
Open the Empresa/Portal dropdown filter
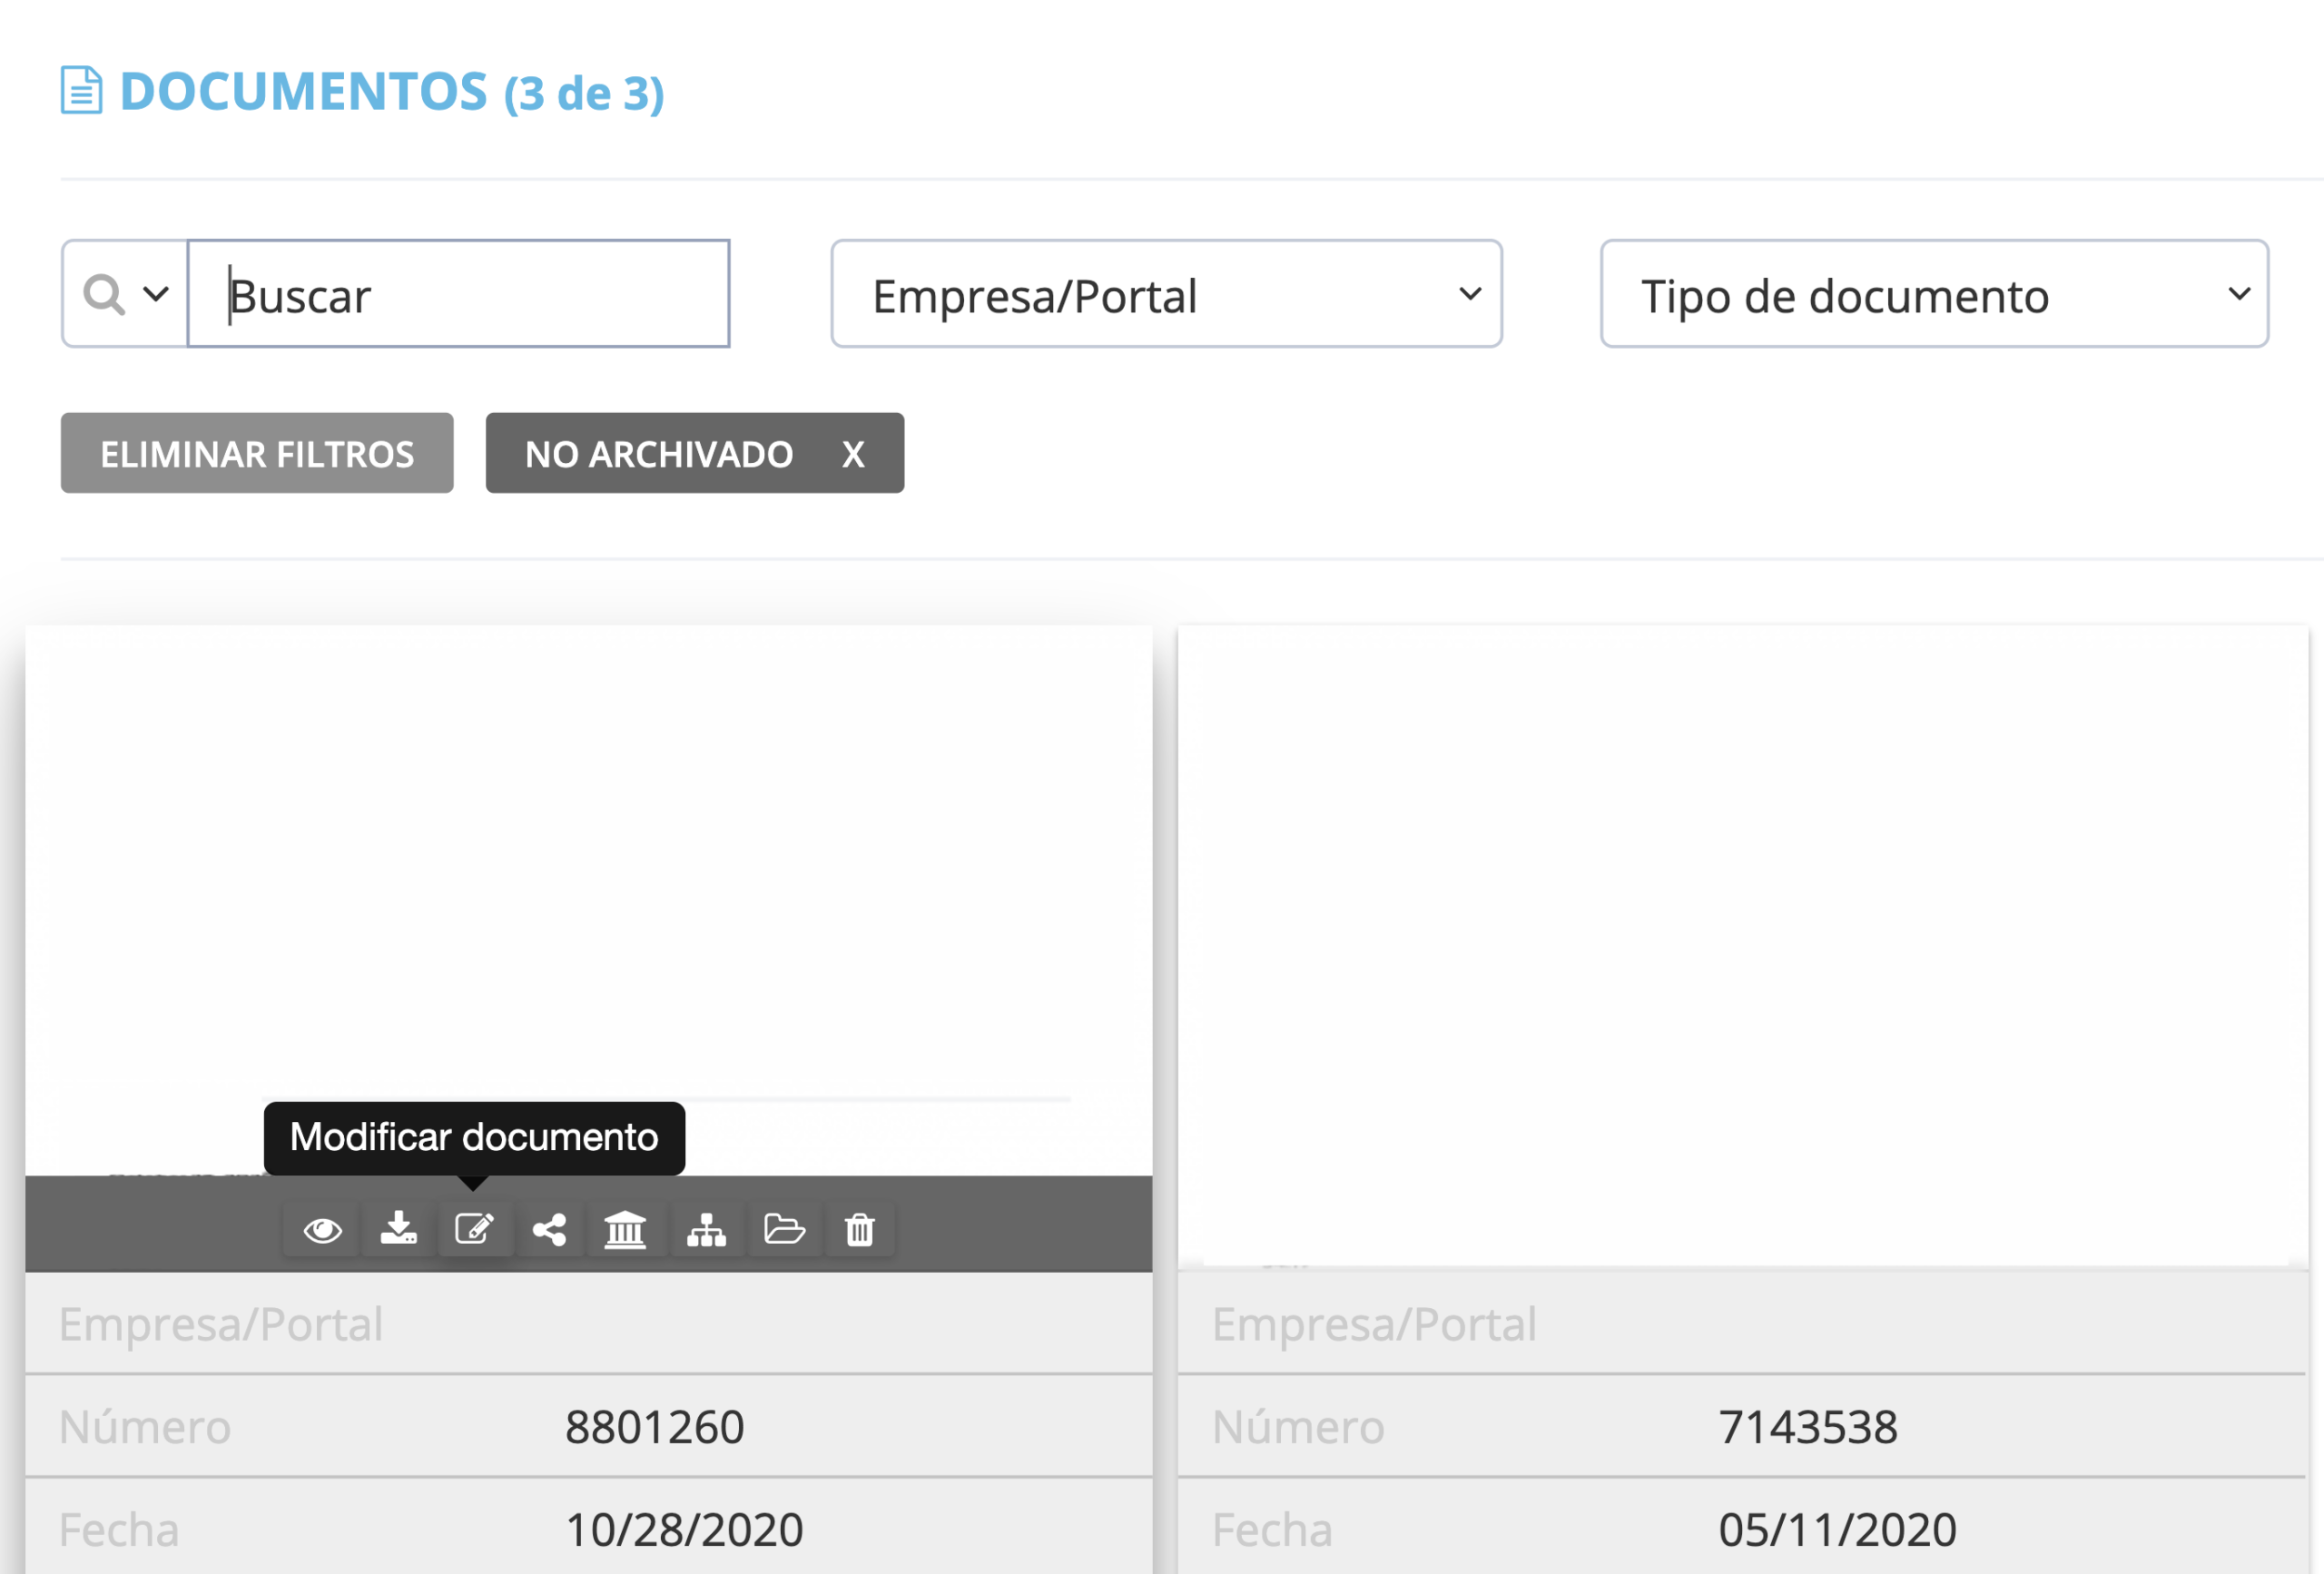(x=1166, y=294)
